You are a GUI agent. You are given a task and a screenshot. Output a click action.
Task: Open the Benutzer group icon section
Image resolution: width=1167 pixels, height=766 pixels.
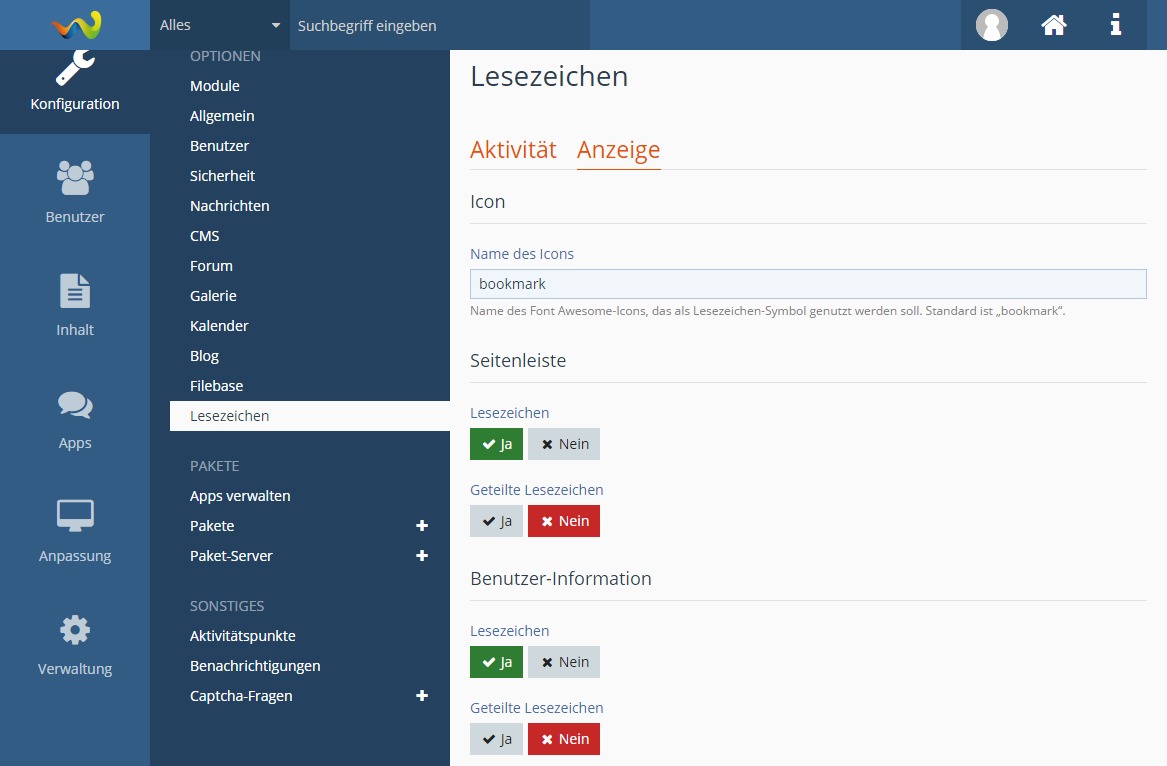(75, 191)
